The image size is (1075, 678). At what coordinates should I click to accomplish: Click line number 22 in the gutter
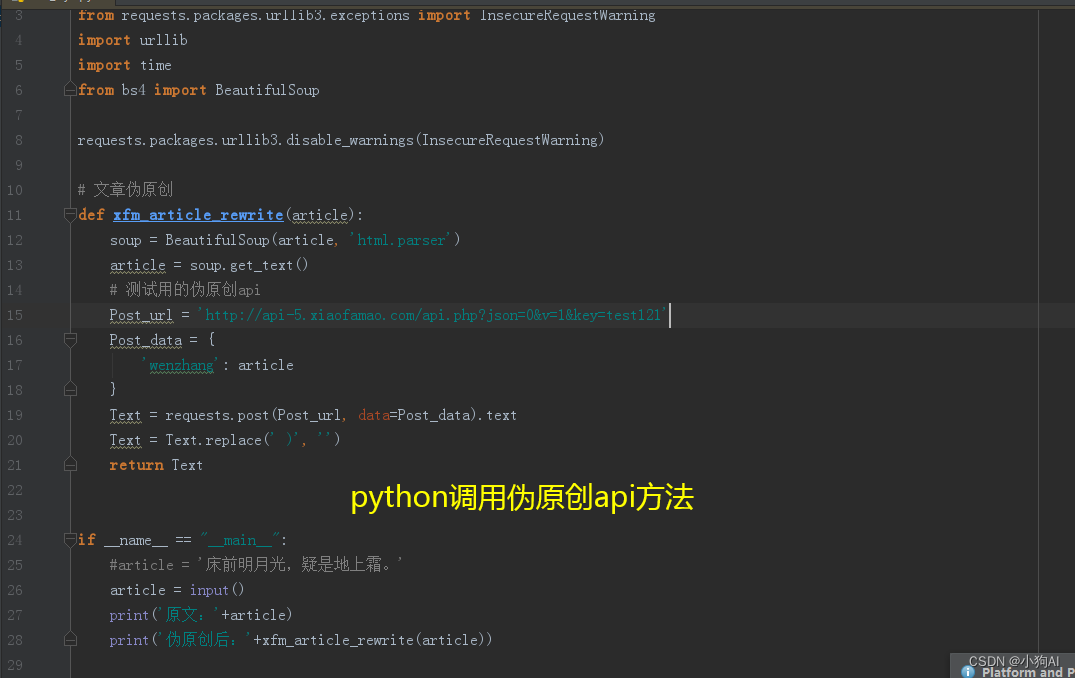pyautogui.click(x=14, y=490)
